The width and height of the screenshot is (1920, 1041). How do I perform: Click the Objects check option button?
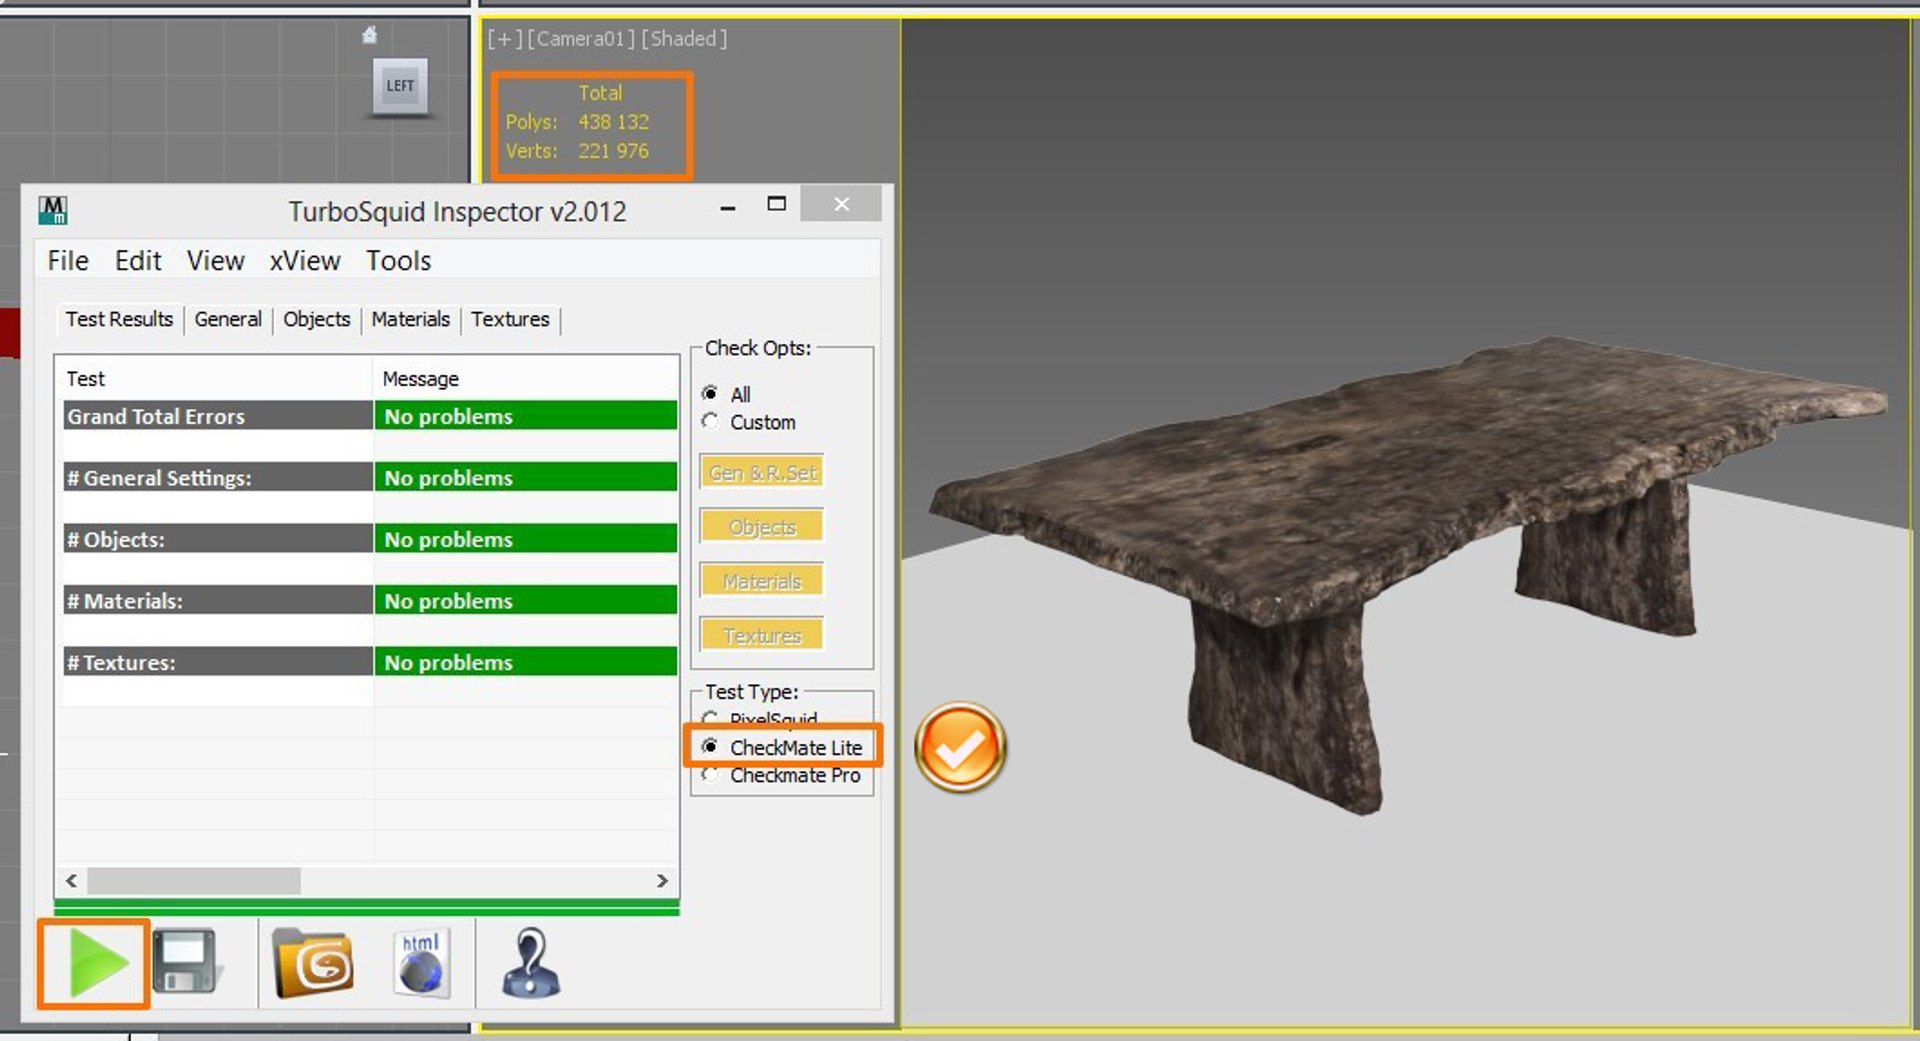[x=762, y=526]
